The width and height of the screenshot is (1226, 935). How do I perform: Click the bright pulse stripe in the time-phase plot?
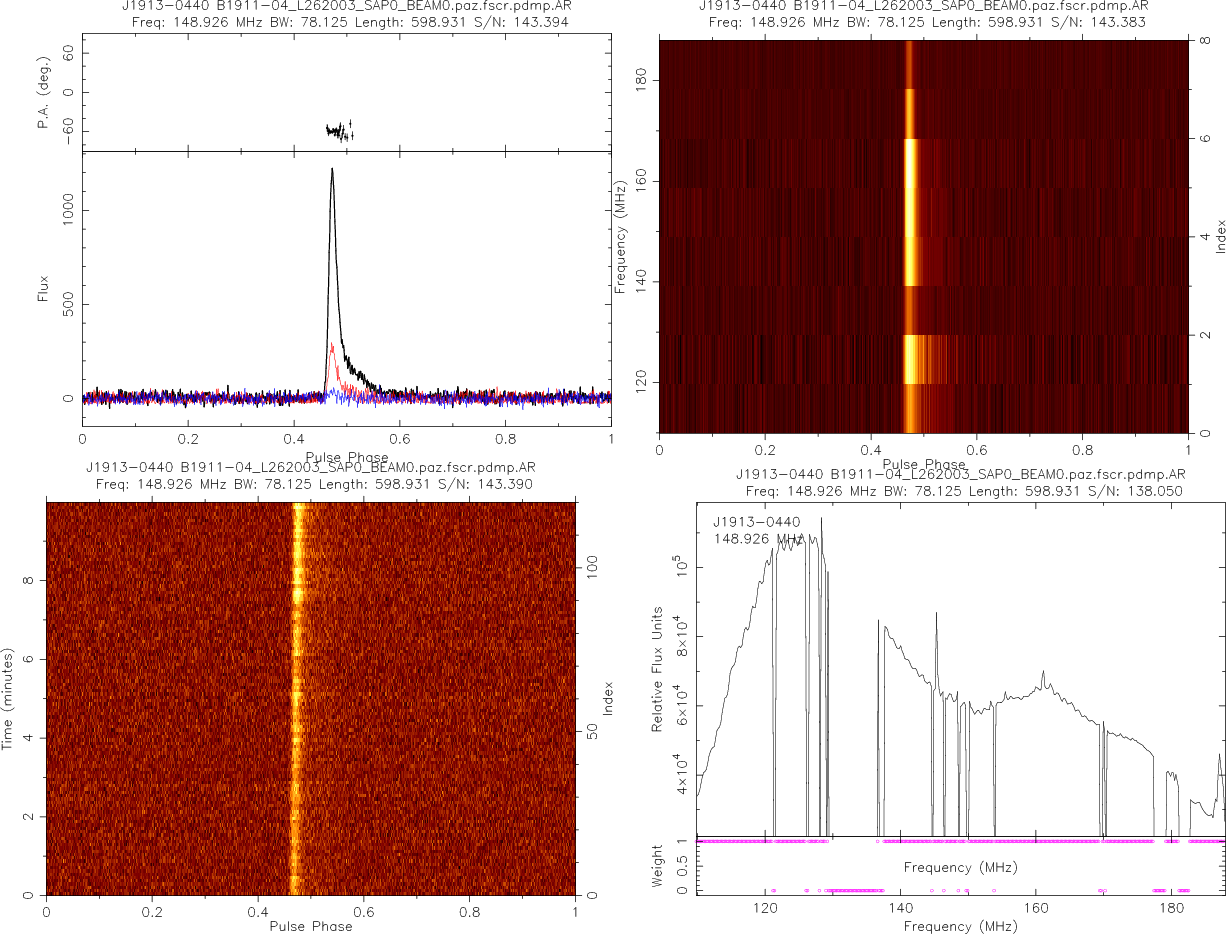296,700
